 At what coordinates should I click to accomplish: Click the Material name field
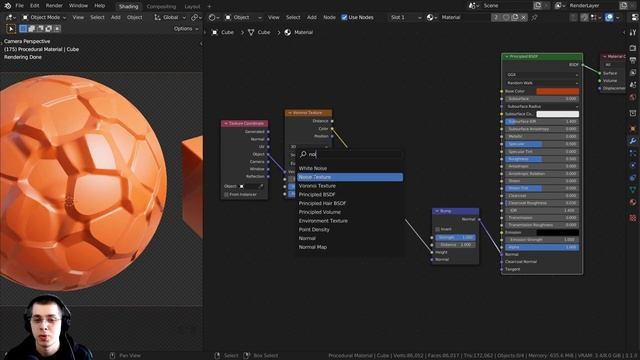(464, 18)
